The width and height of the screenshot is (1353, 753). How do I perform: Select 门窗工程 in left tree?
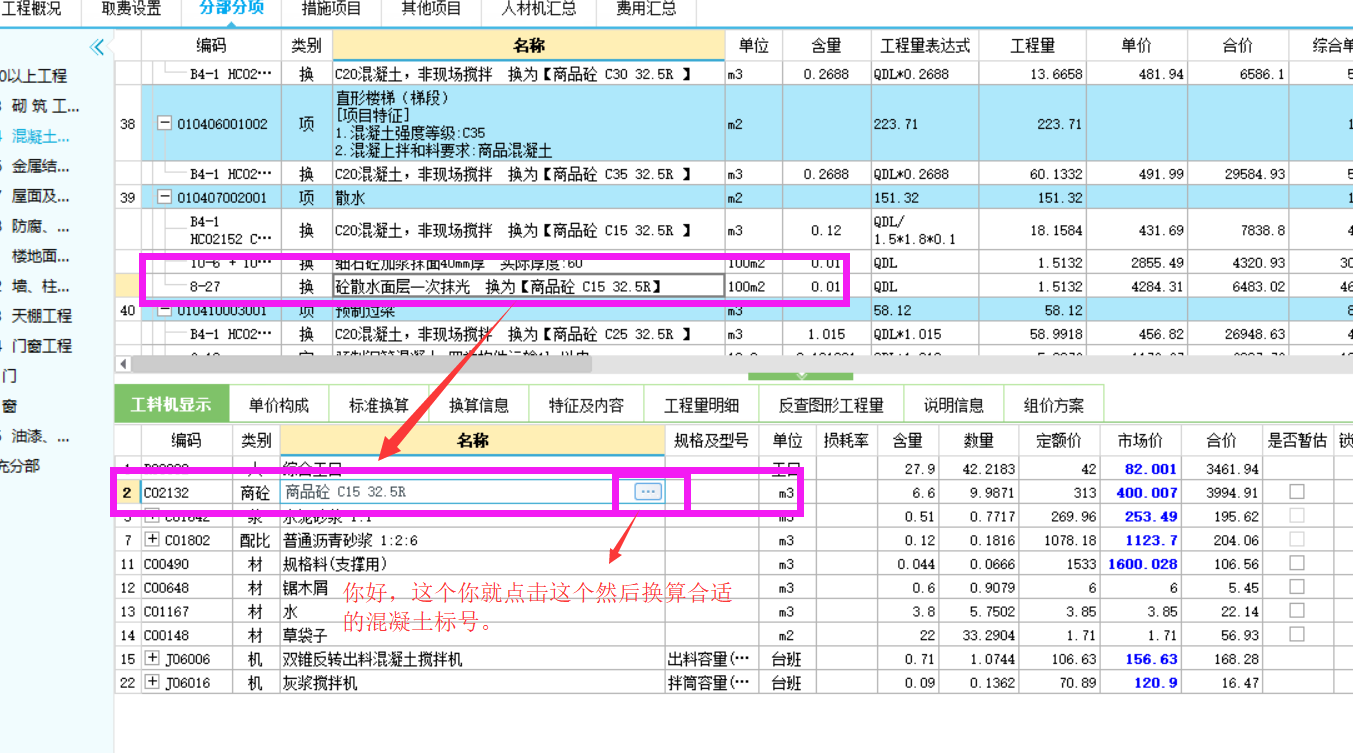(x=42, y=346)
